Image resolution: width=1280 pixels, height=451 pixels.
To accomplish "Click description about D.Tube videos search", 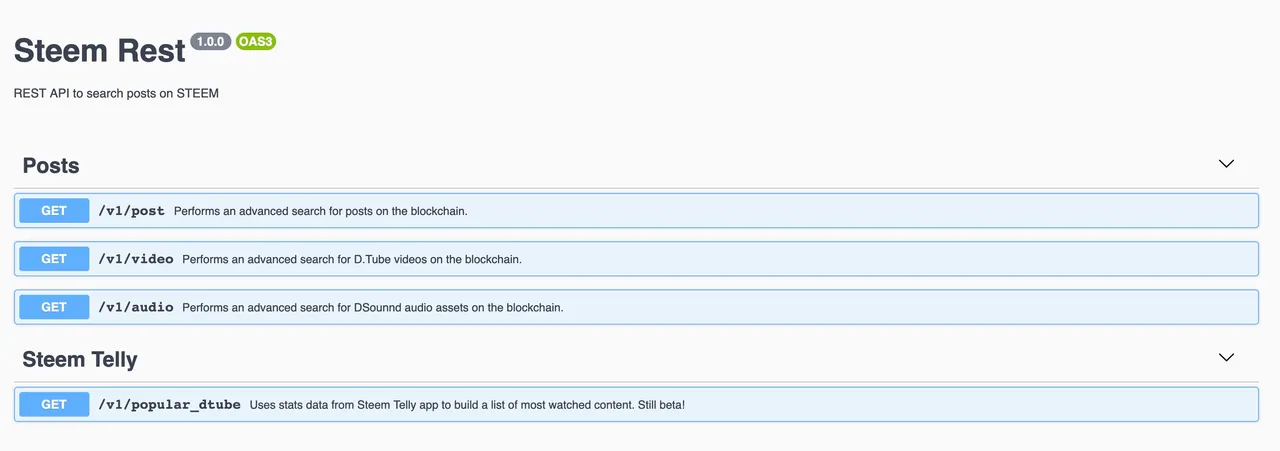I will 352,259.
